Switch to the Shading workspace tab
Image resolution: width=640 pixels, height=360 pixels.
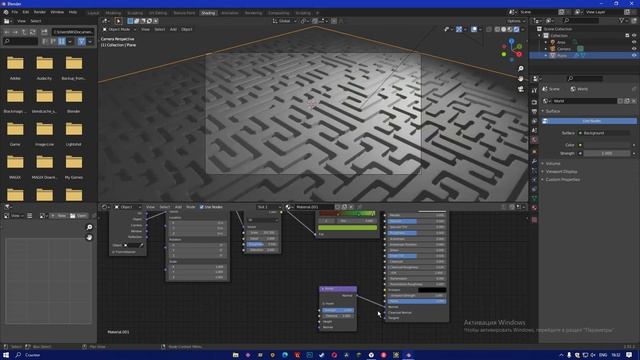point(208,13)
